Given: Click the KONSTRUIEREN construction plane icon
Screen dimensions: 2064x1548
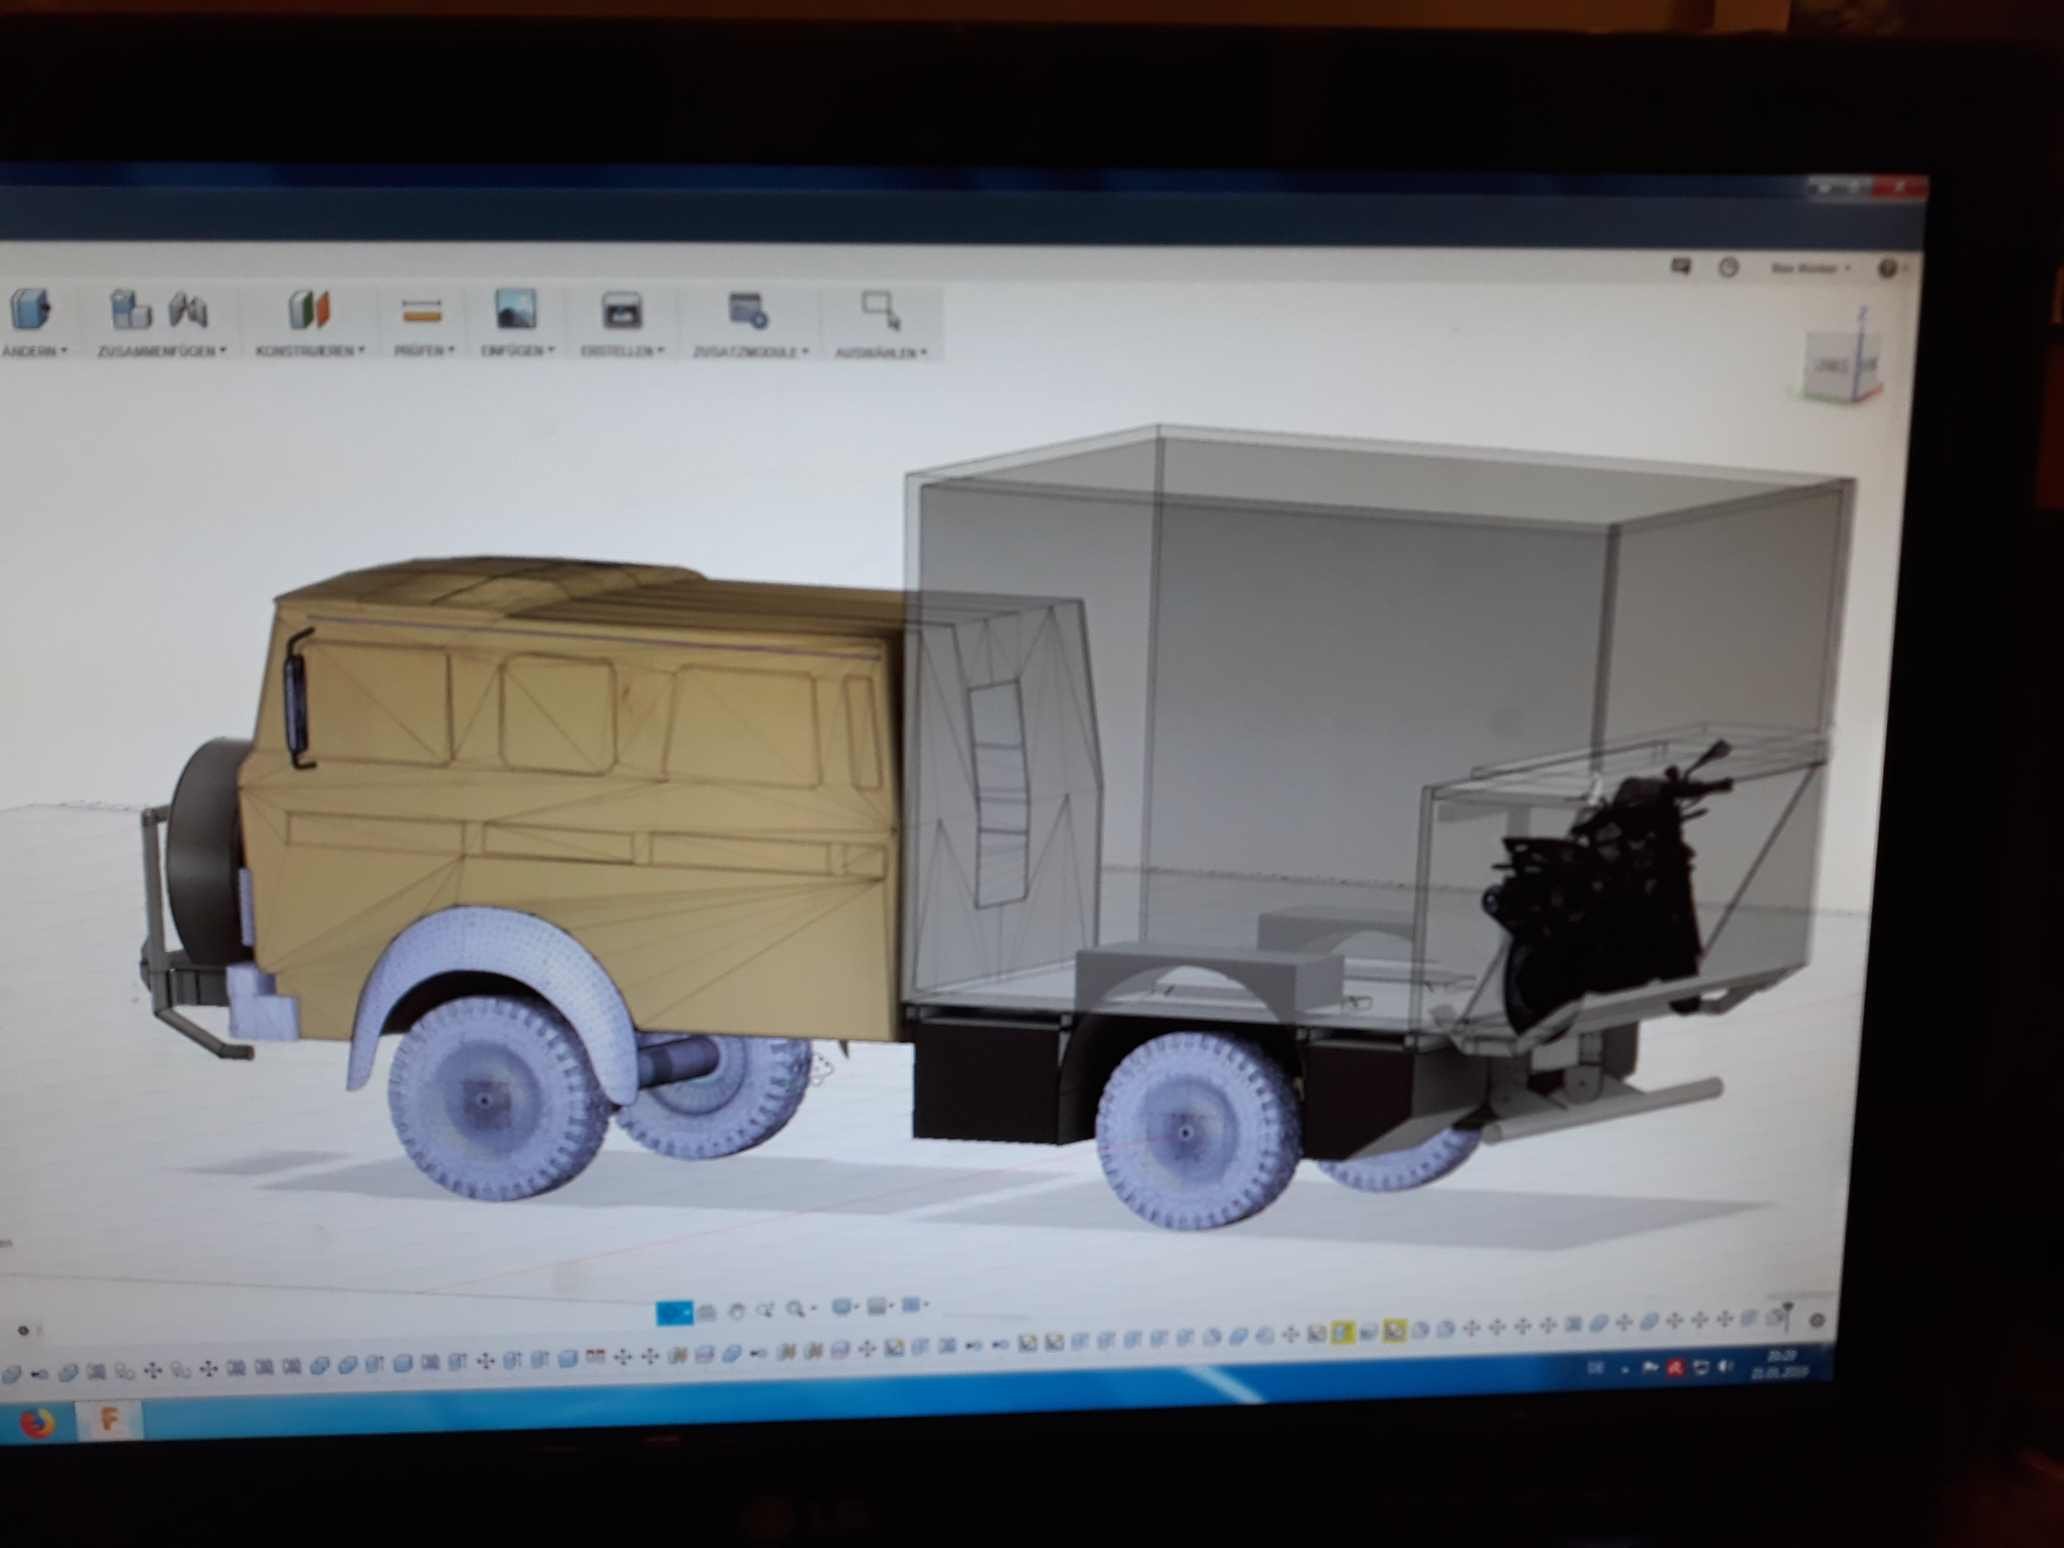Looking at the screenshot, I should (309, 310).
